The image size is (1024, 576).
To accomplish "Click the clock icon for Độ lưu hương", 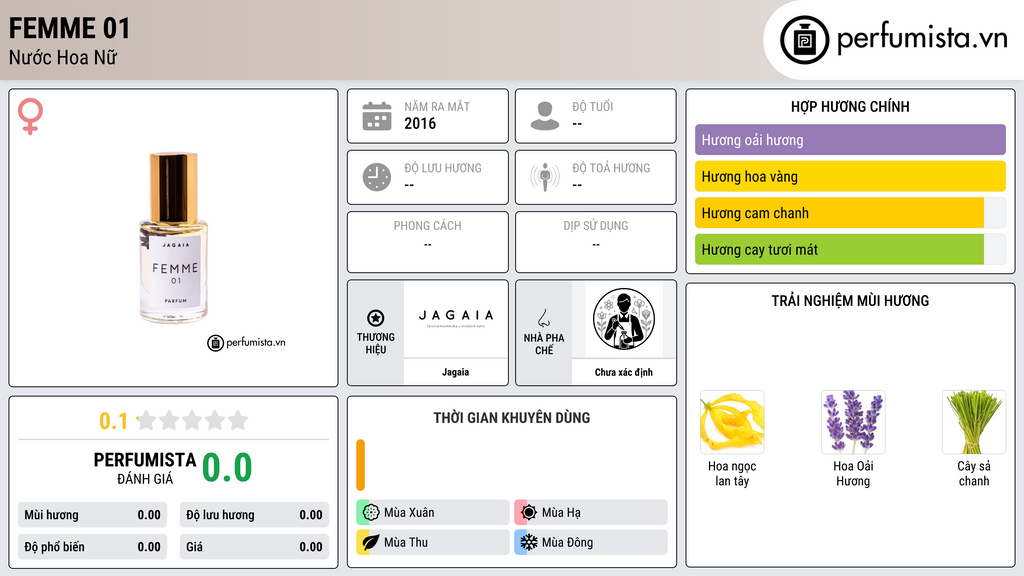I will coord(377,177).
